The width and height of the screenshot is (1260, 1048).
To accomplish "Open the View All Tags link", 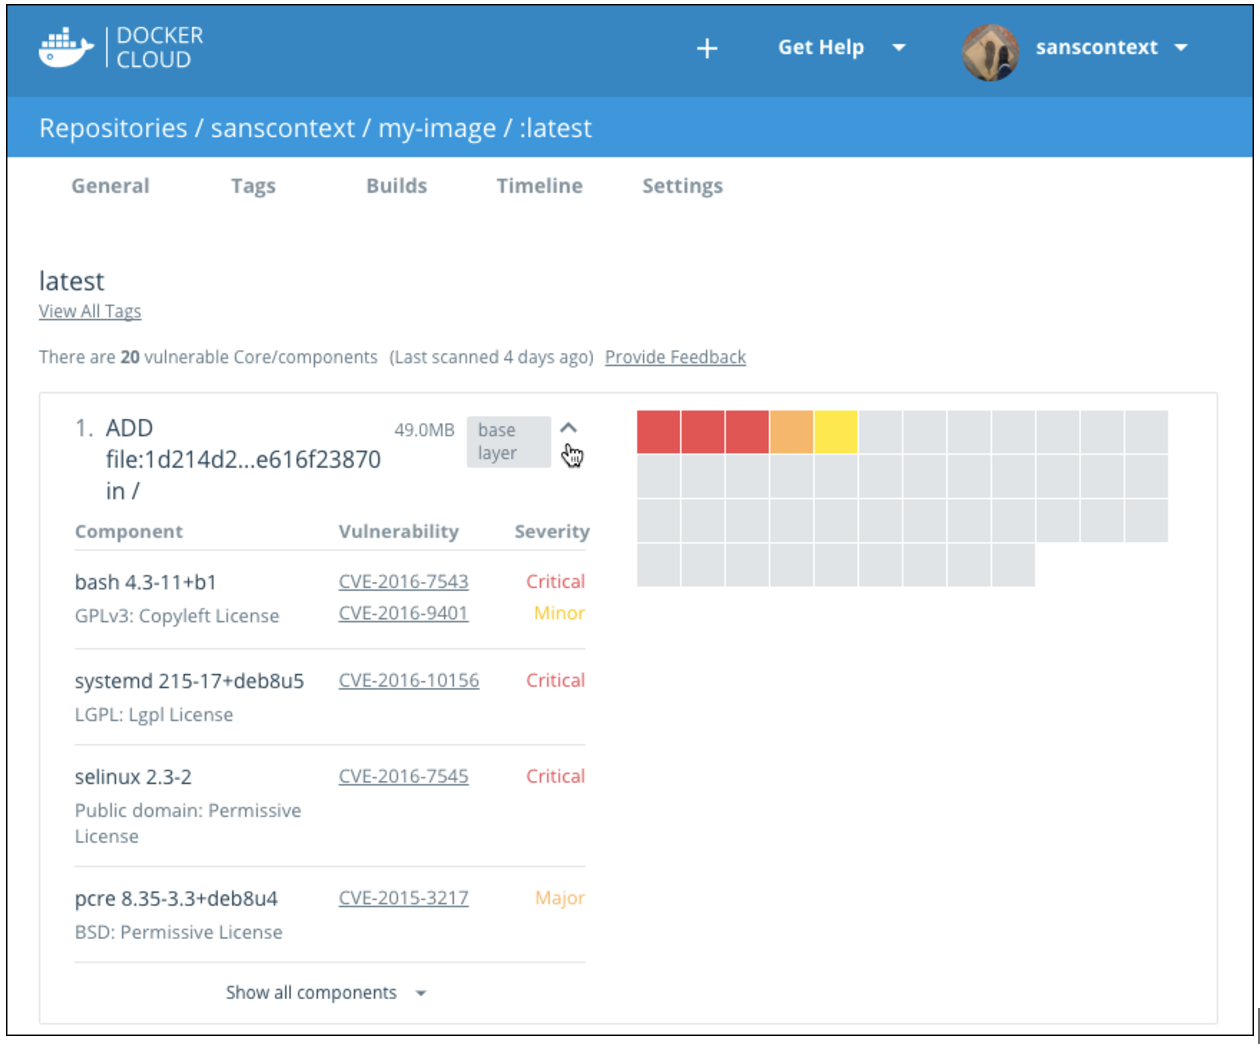I will point(89,311).
